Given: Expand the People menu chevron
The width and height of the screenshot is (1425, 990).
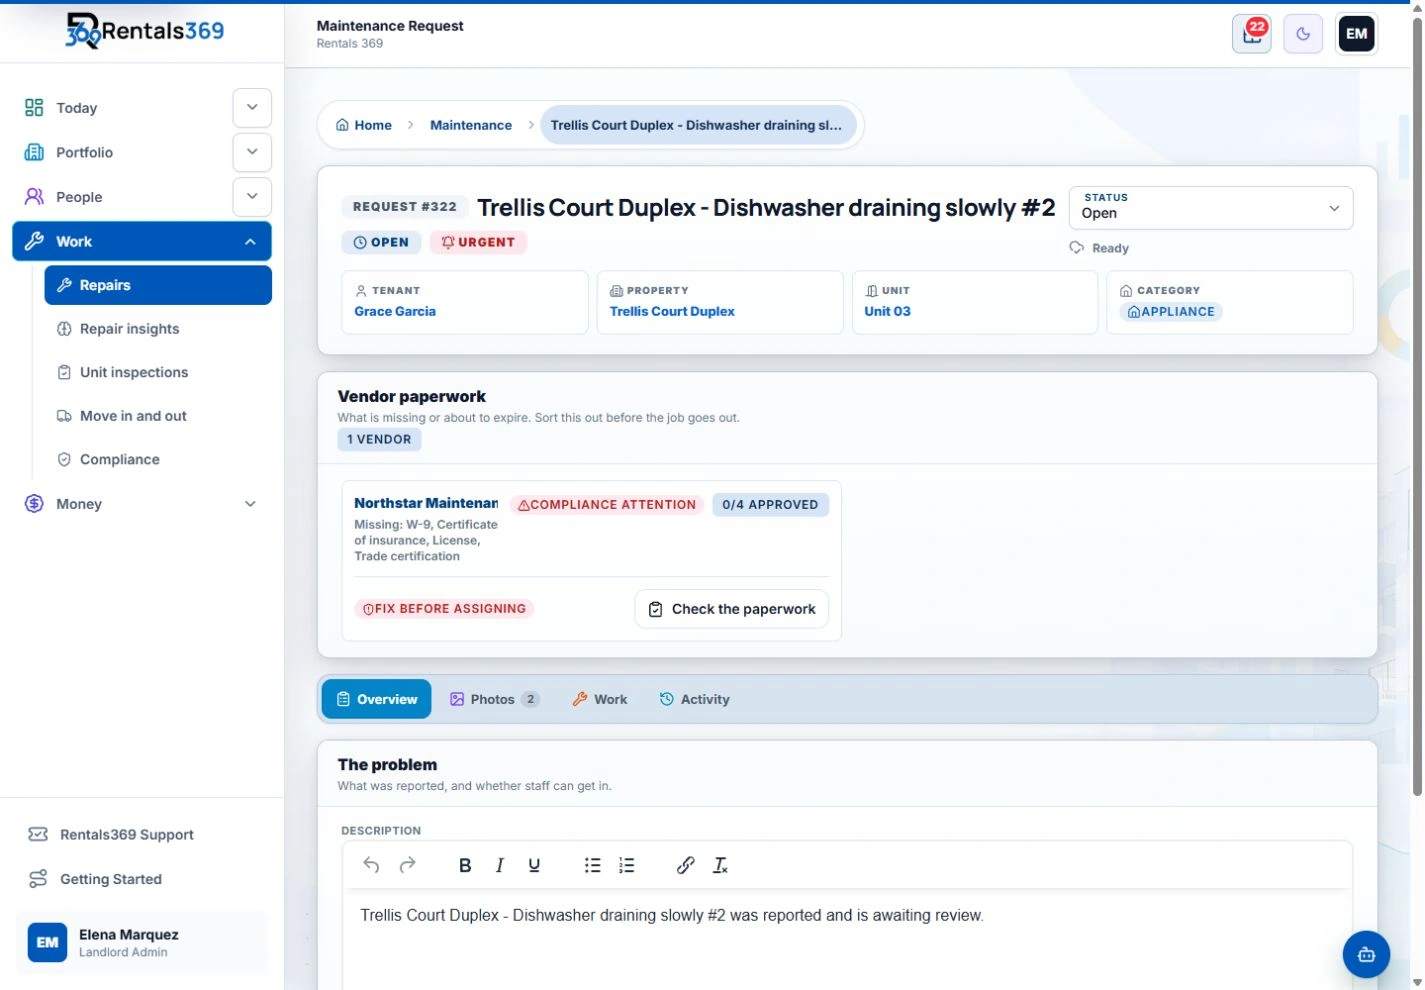Looking at the screenshot, I should point(252,197).
